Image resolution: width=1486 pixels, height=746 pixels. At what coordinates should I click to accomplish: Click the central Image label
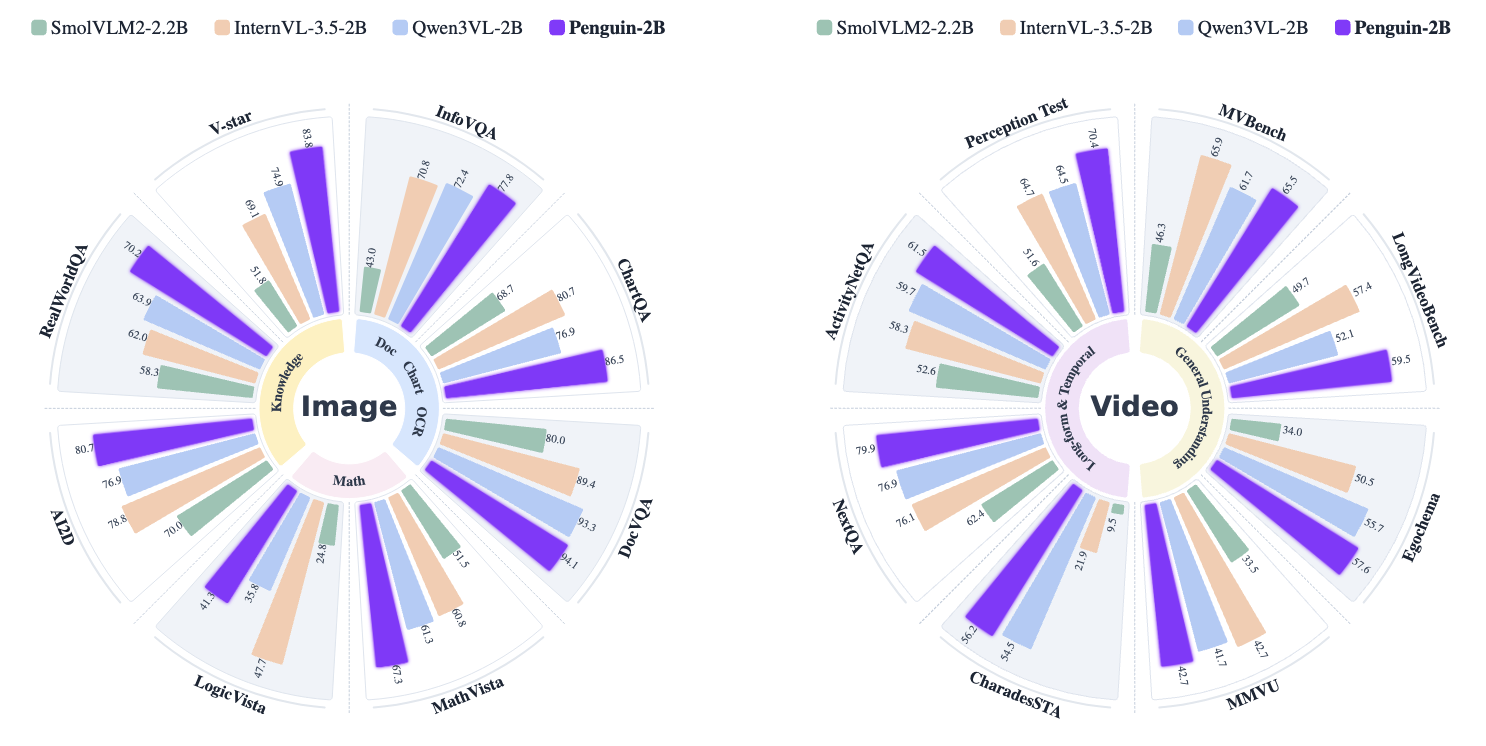[x=349, y=406]
